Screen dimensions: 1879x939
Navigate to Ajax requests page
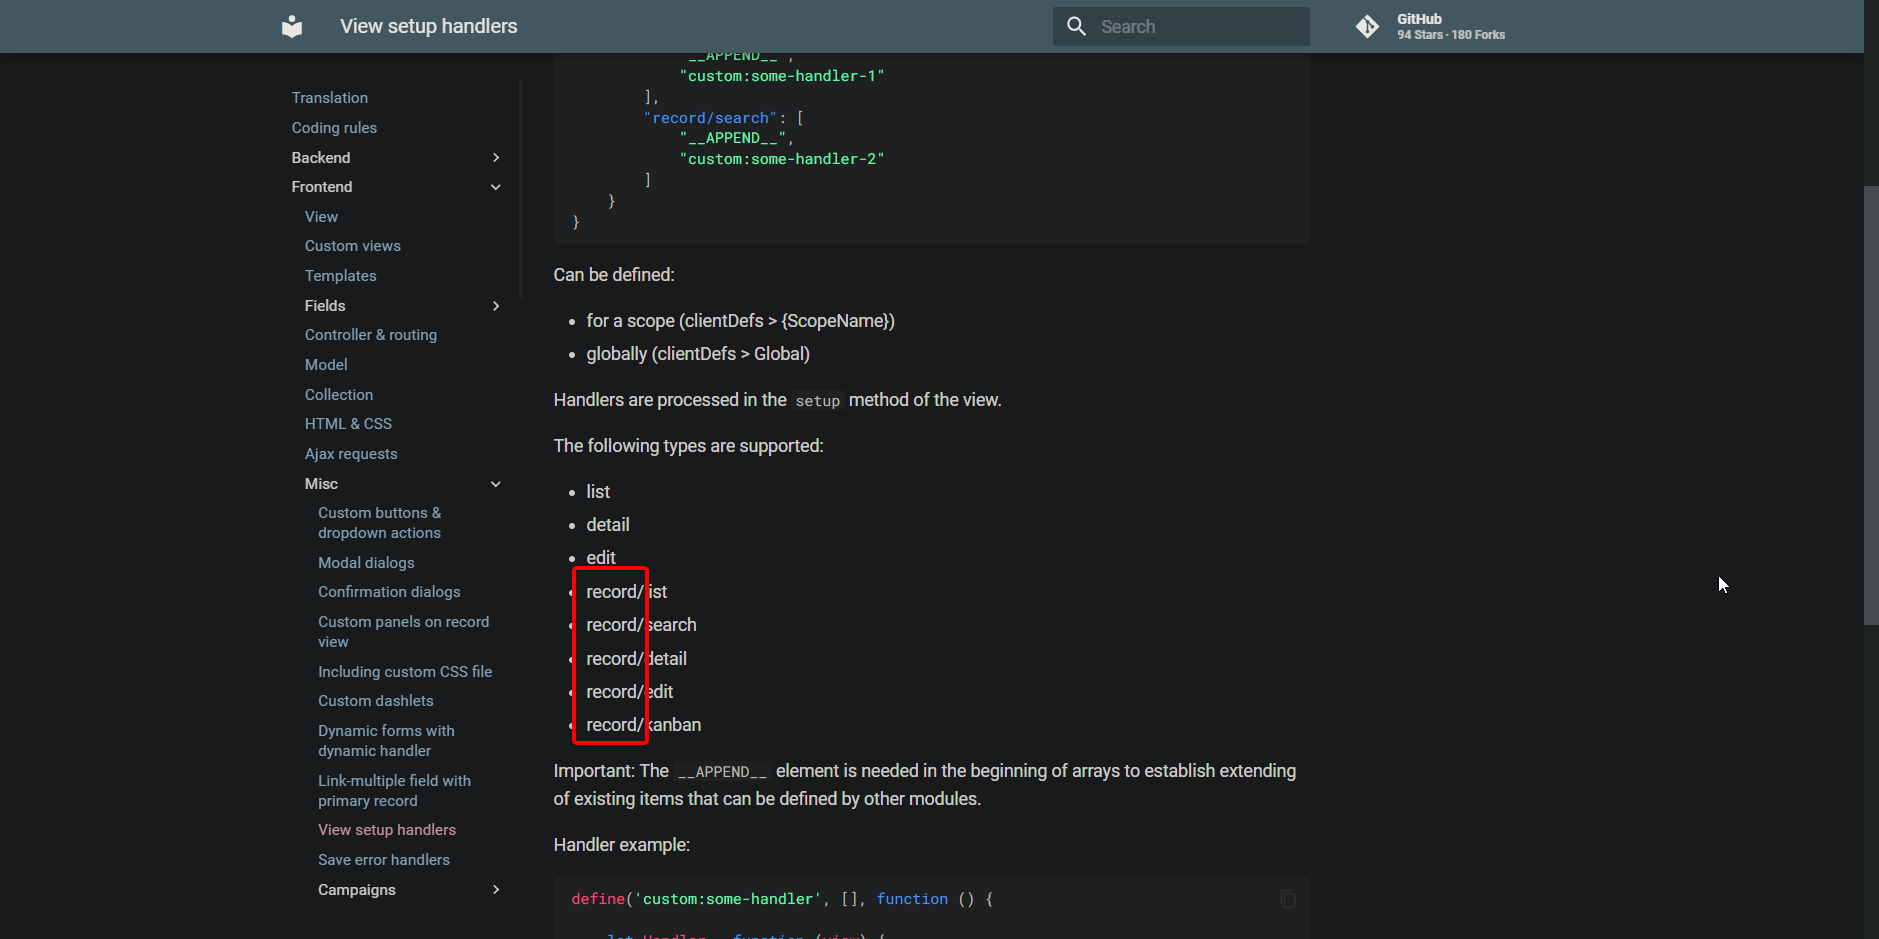point(351,454)
